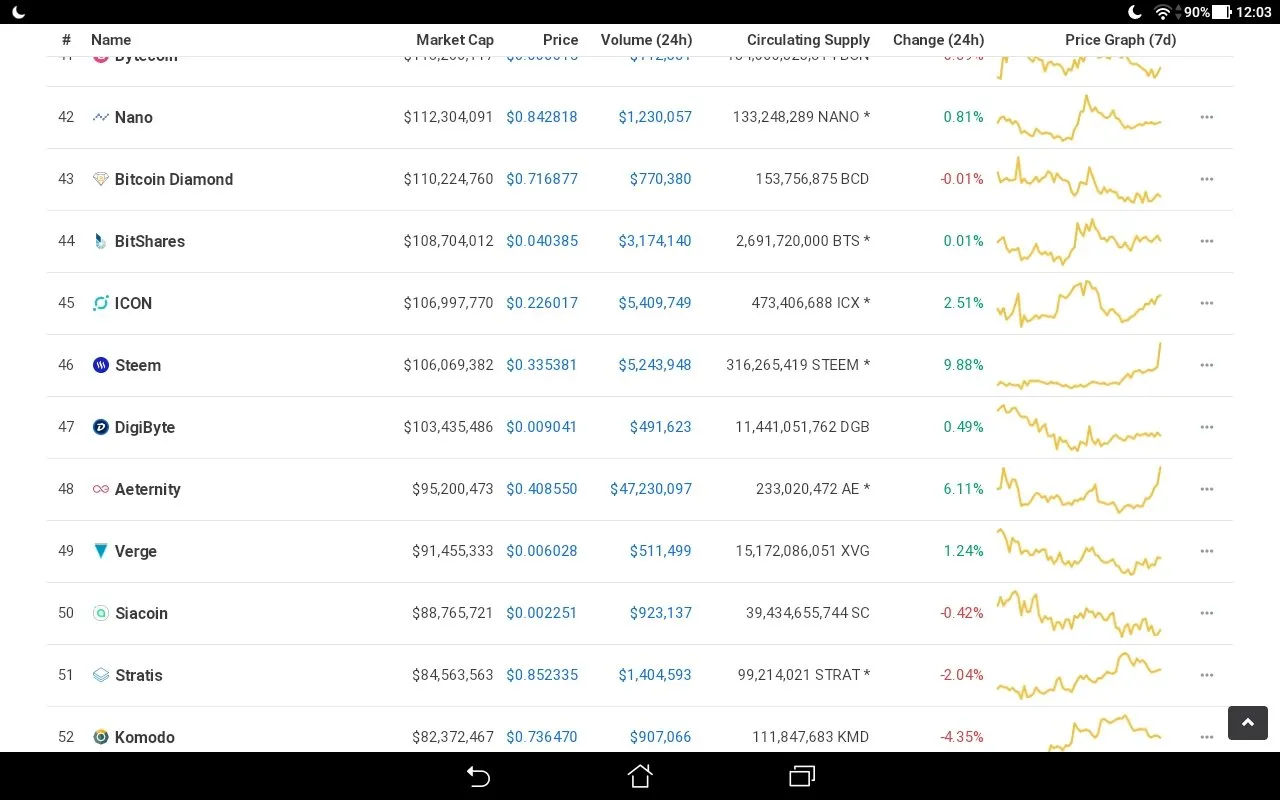The width and height of the screenshot is (1280, 800).
Task: Click the Verge logo icon
Action: (100, 551)
